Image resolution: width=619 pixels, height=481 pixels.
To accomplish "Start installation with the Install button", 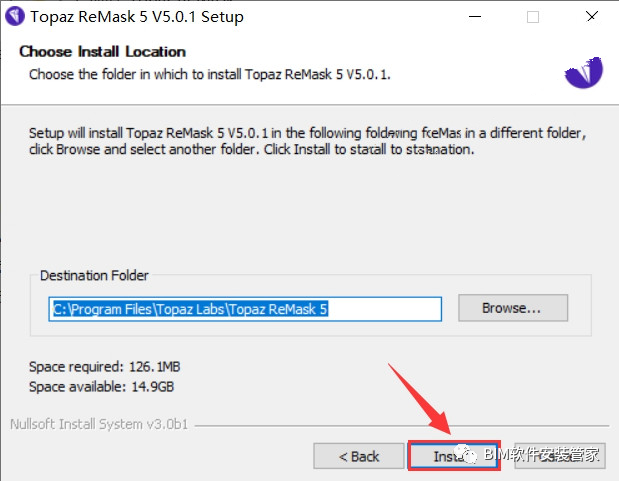I will point(454,456).
